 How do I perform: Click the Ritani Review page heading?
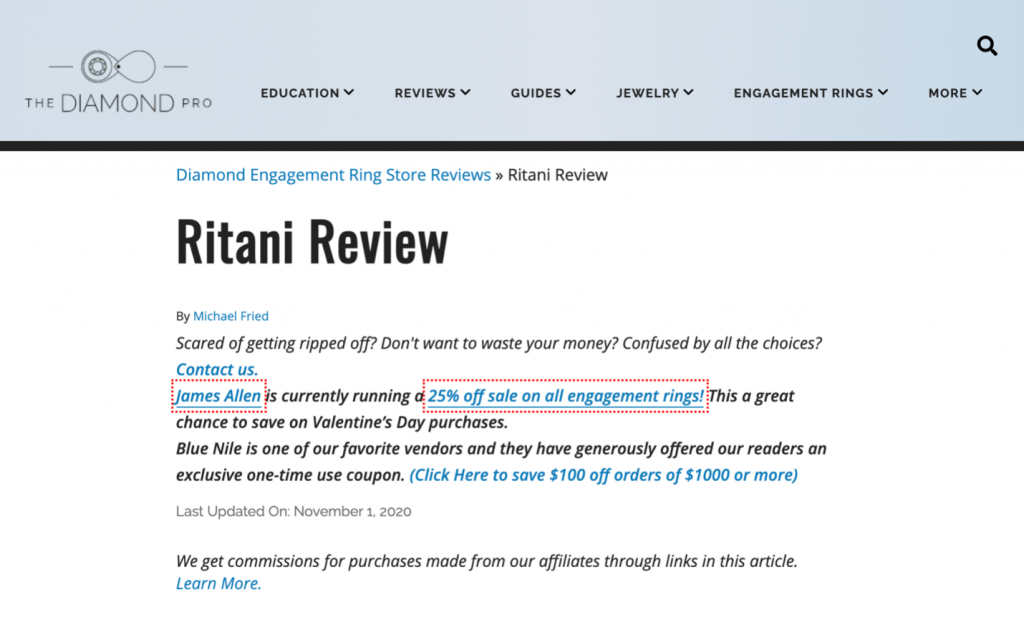coord(312,241)
